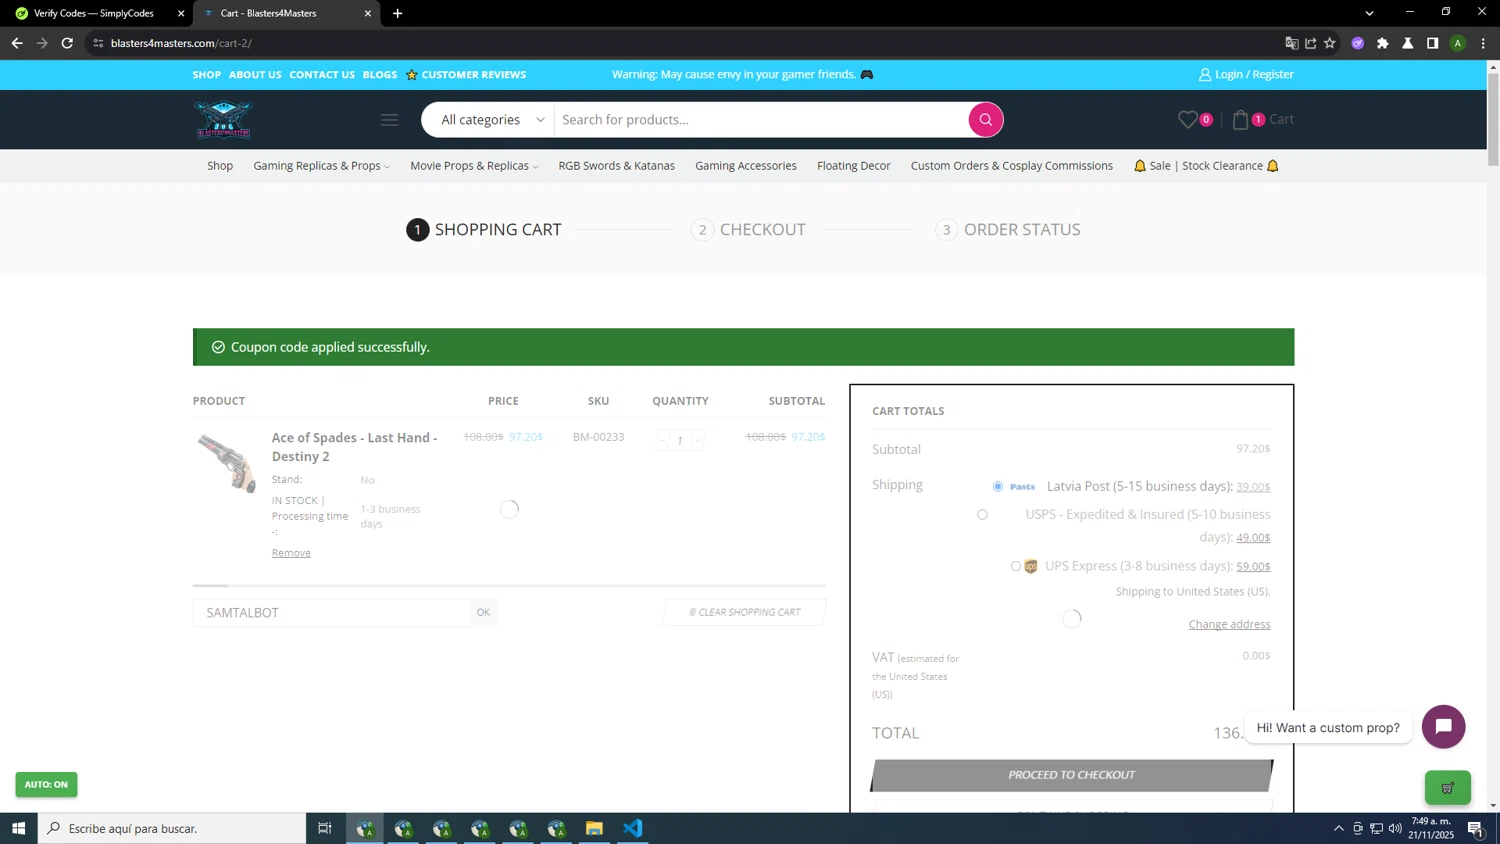
Task: Open File Explorer from taskbar
Action: click(x=594, y=828)
